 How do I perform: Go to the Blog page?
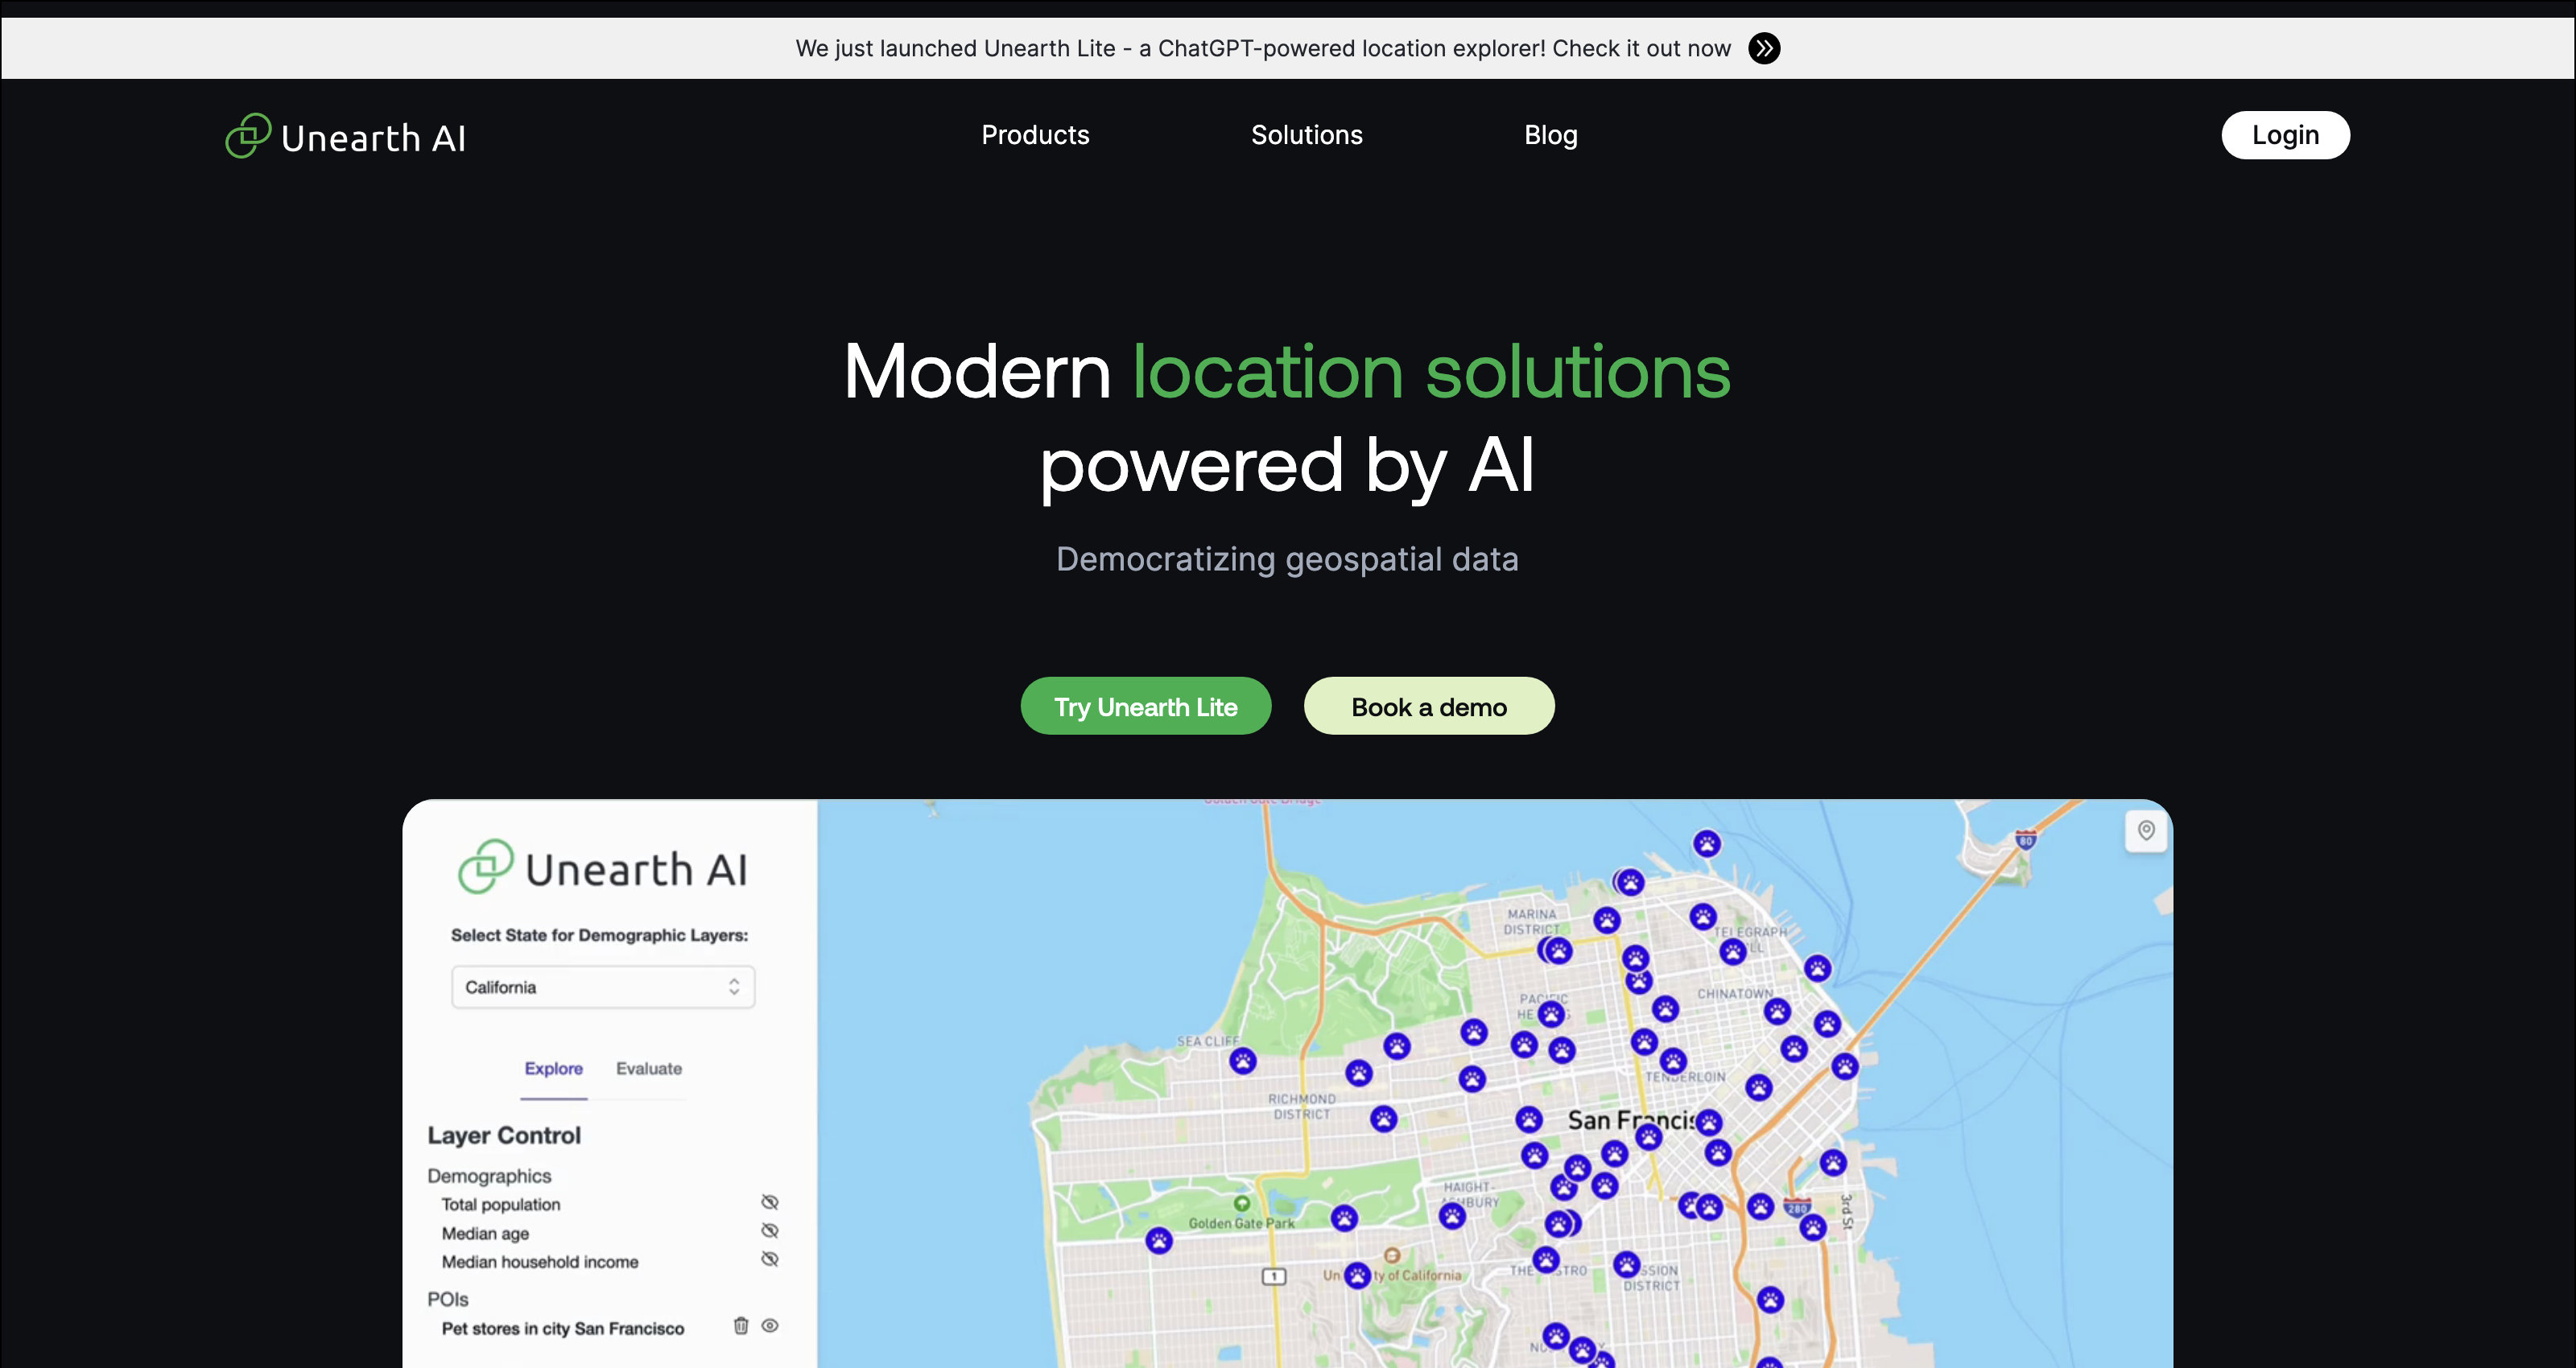1551,135
